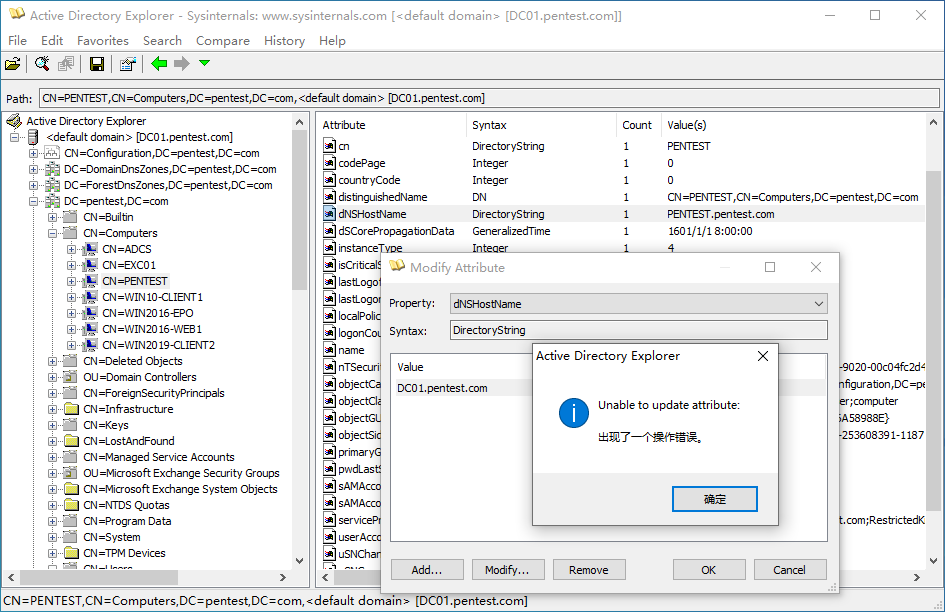945x612 pixels.
Task: Click the dSCorePropagationData attribute icon
Action: [329, 231]
